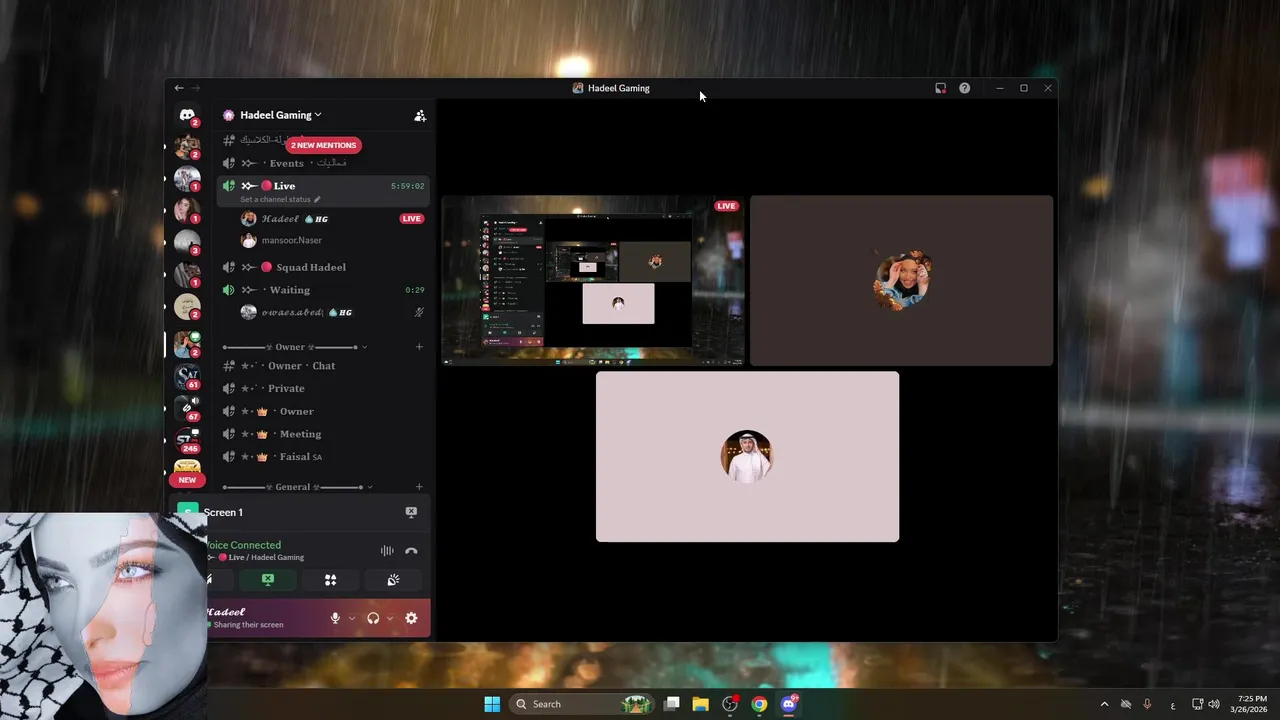Click the invite members icon
The height and width of the screenshot is (720, 1280).
point(420,116)
